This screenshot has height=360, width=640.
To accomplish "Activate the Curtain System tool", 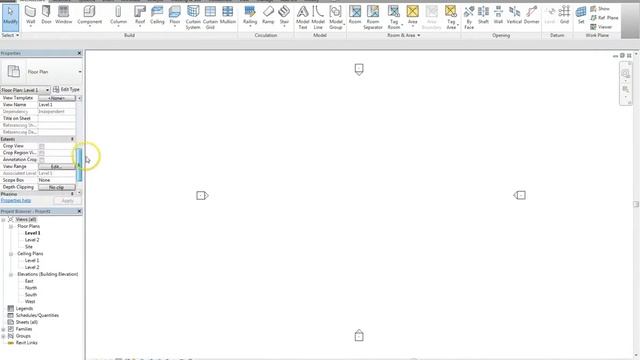I will point(193,17).
